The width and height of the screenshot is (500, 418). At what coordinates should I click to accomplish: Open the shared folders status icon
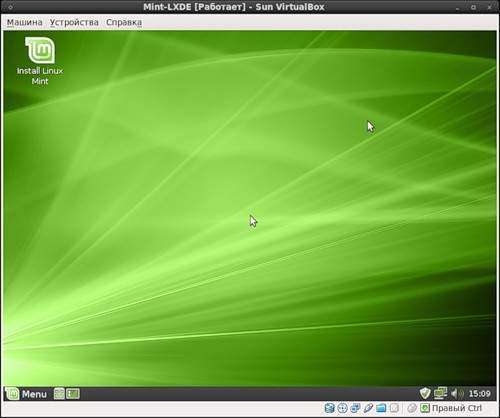[x=381, y=408]
